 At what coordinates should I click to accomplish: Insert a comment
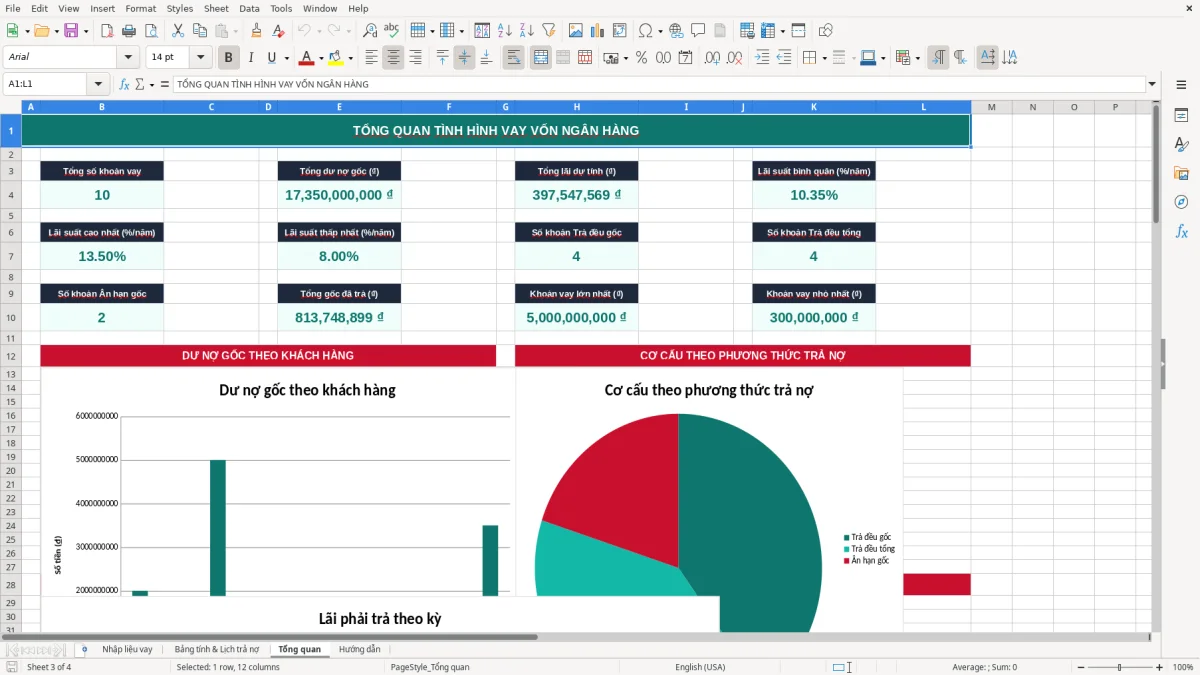click(x=698, y=31)
